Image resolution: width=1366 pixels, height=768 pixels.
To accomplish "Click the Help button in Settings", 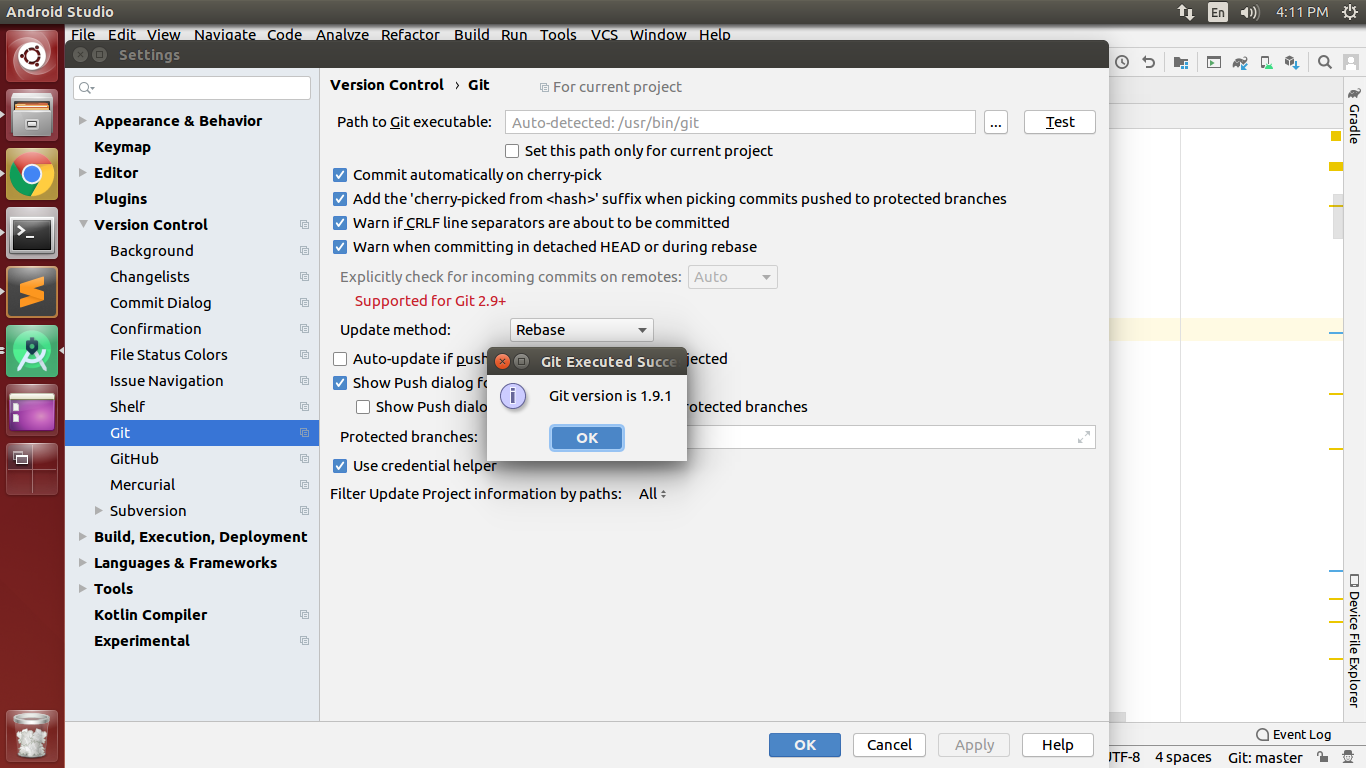I will tap(1057, 745).
